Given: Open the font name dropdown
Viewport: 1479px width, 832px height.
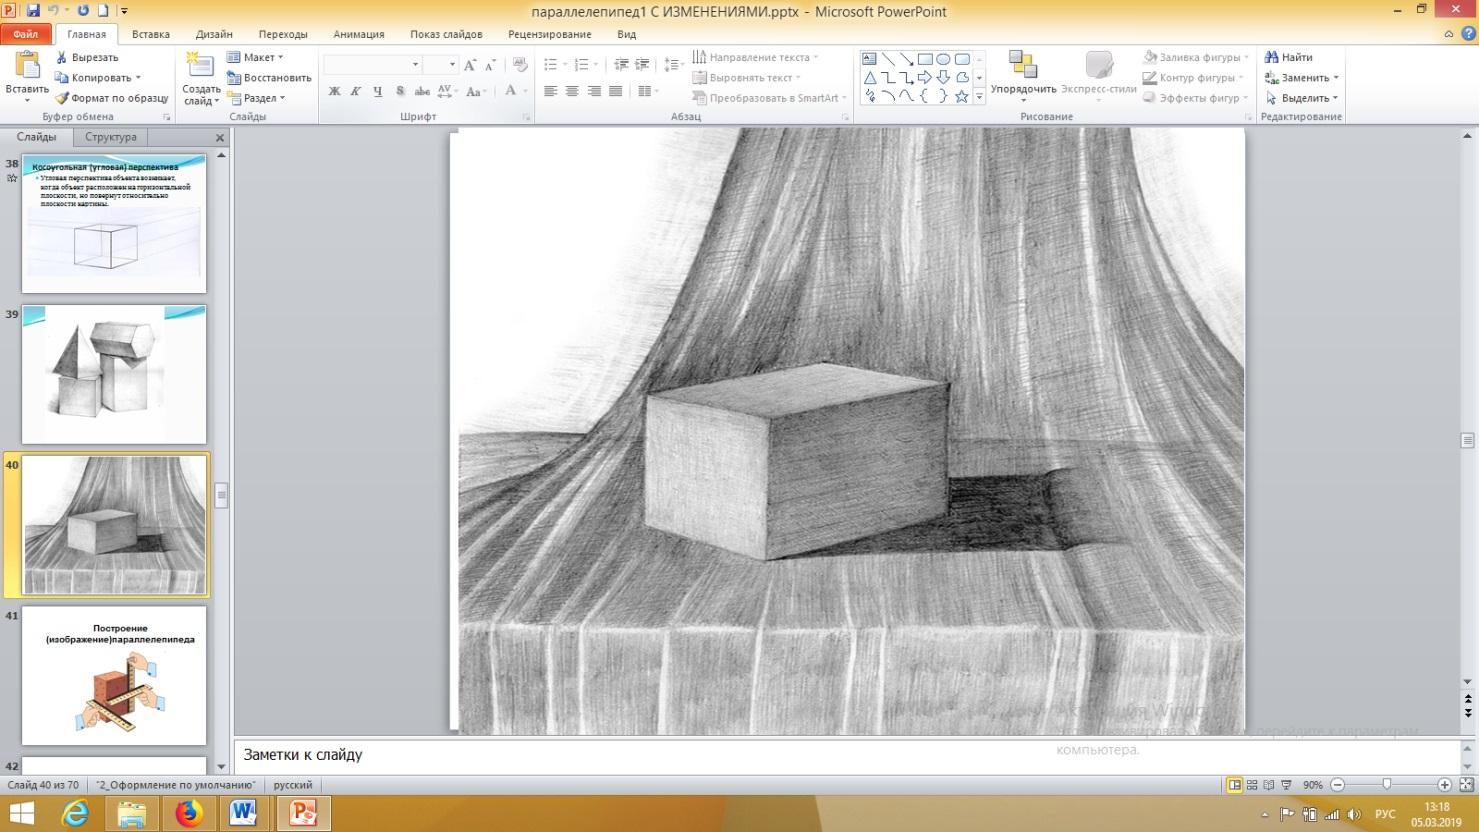Looking at the screenshot, I should click(x=415, y=64).
